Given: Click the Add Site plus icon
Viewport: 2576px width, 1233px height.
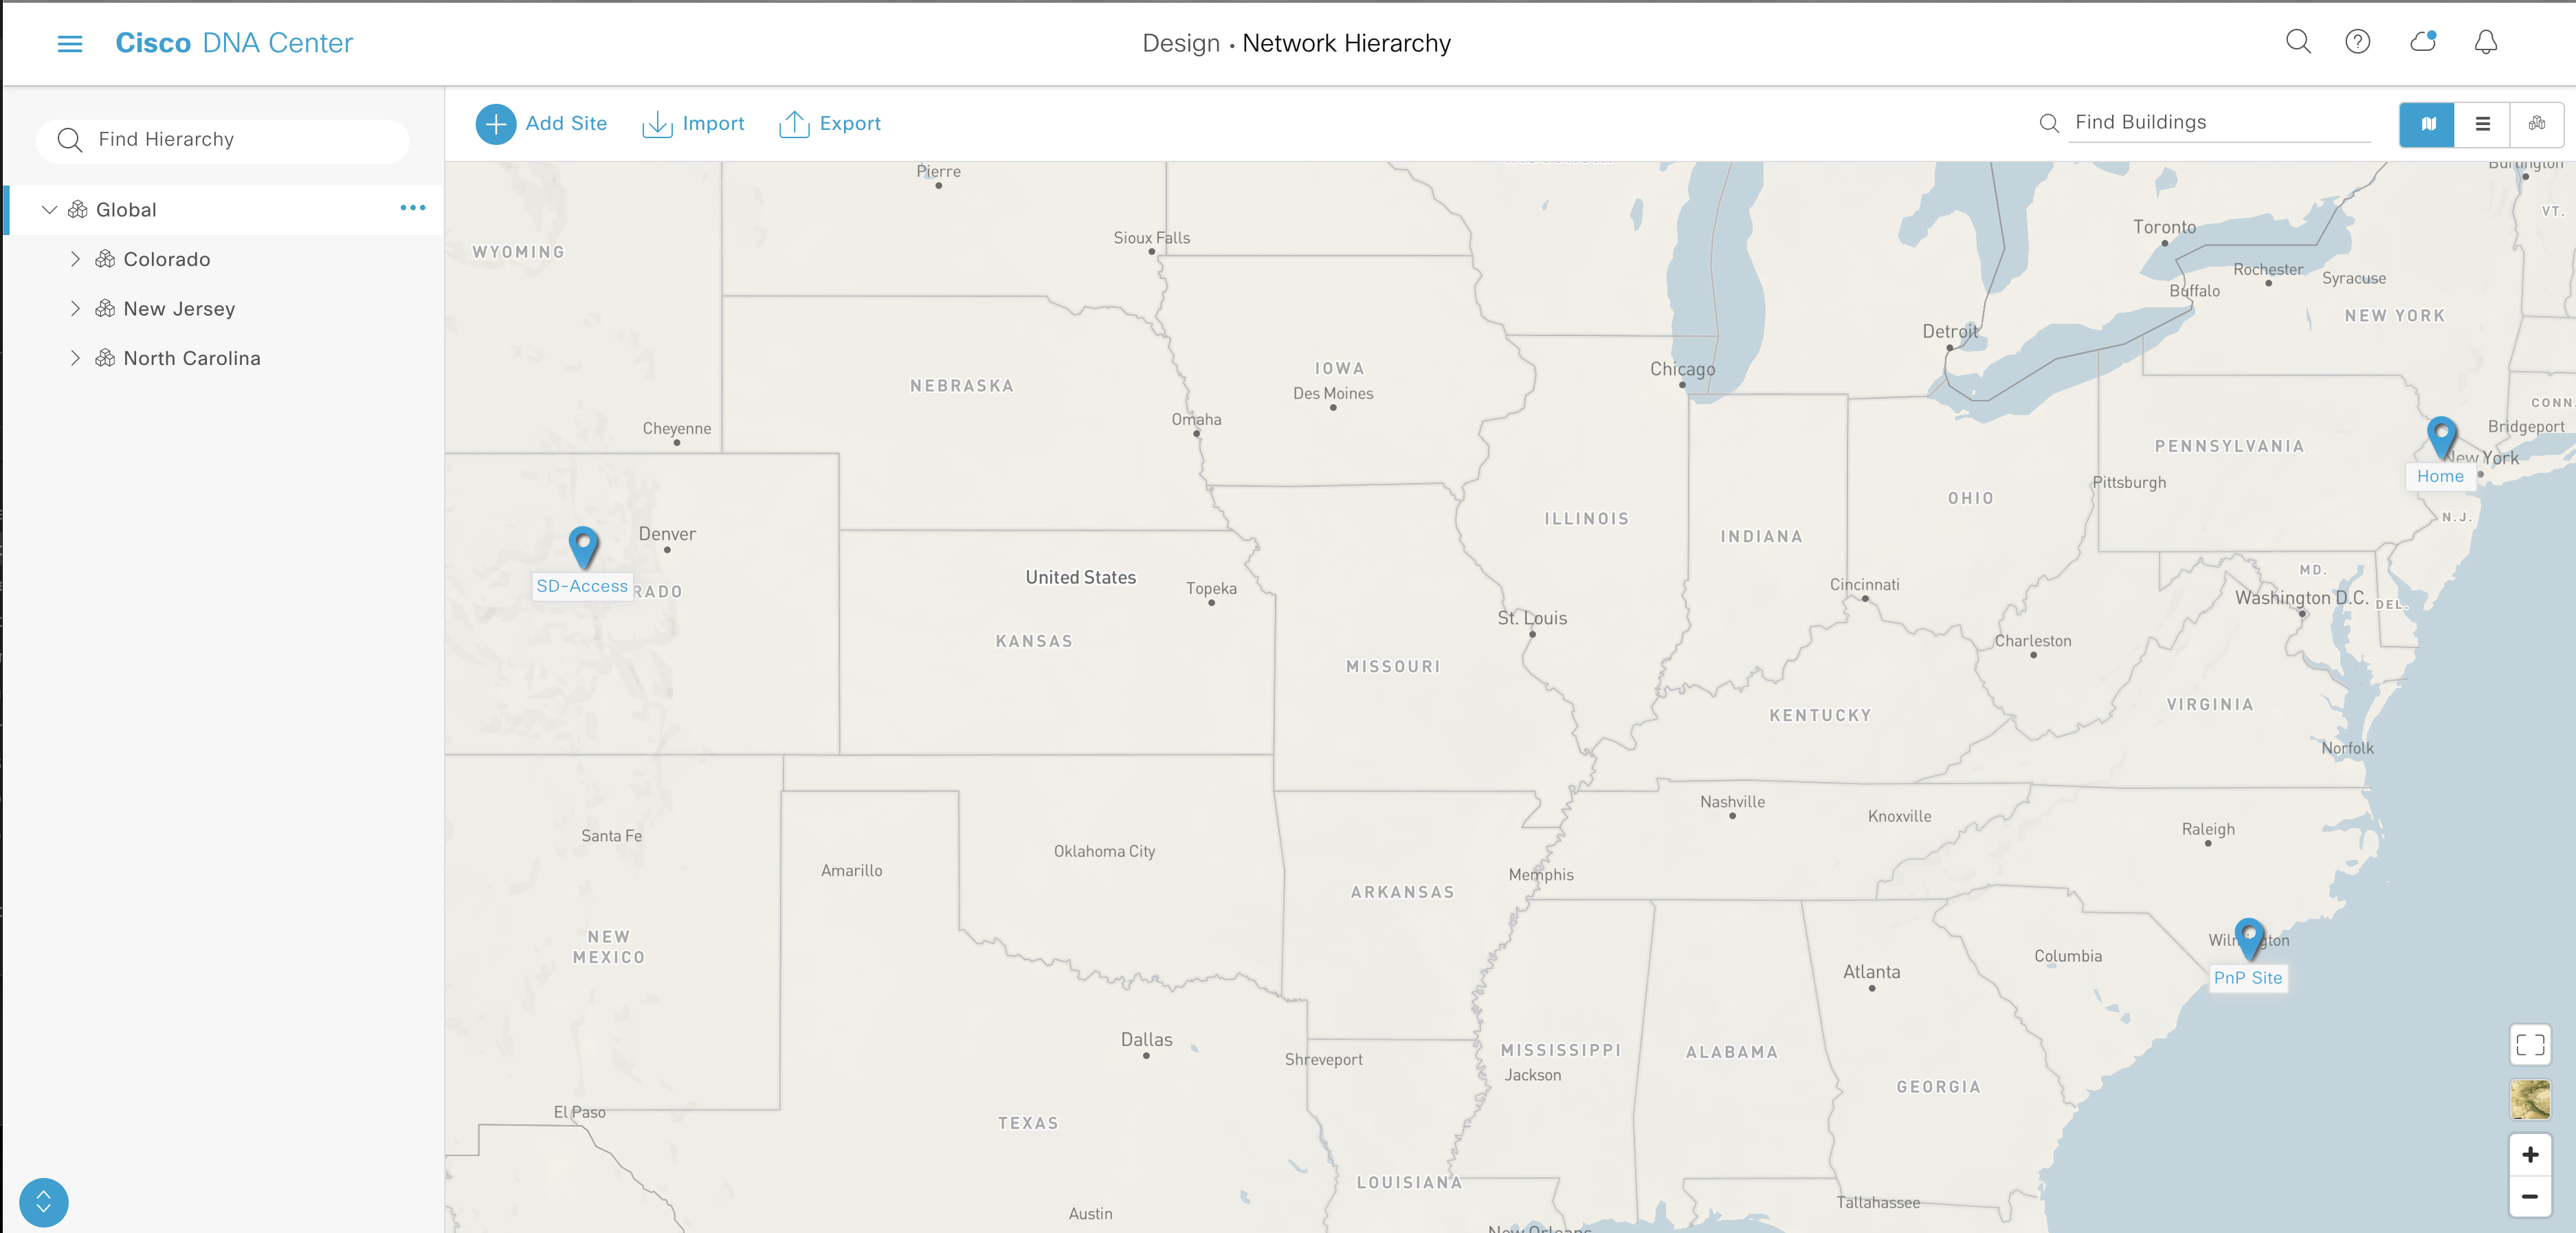Looking at the screenshot, I should coord(496,124).
